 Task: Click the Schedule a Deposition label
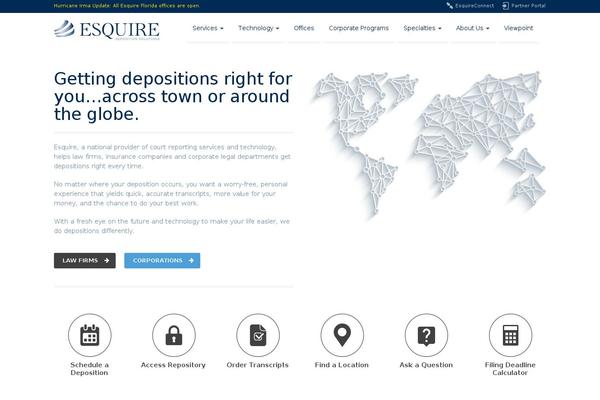tap(90, 369)
